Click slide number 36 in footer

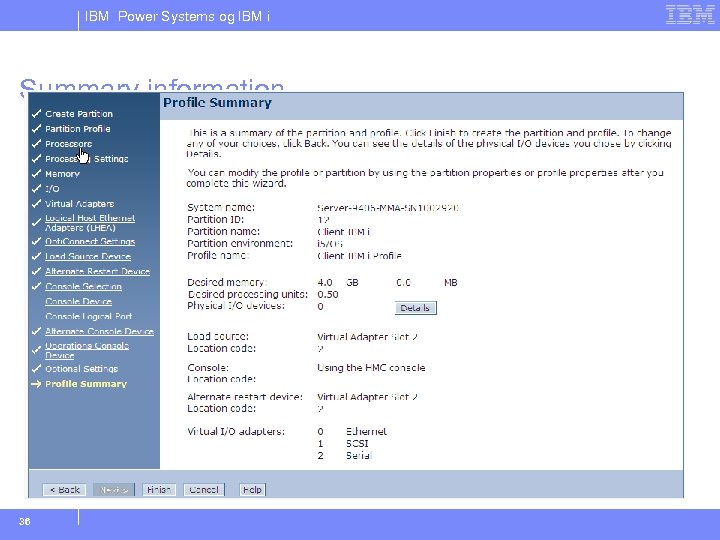coord(25,521)
